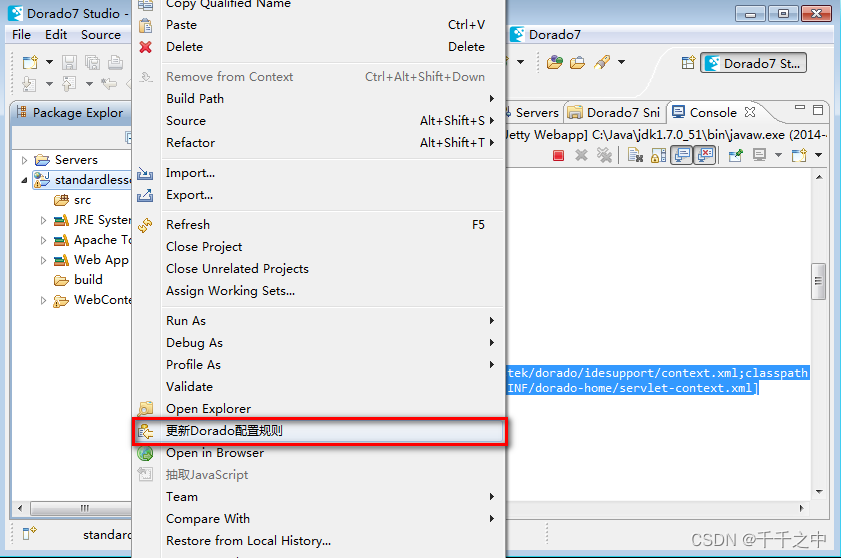Collapse the standardless project node
Image resolution: width=841 pixels, height=558 pixels.
[24, 180]
